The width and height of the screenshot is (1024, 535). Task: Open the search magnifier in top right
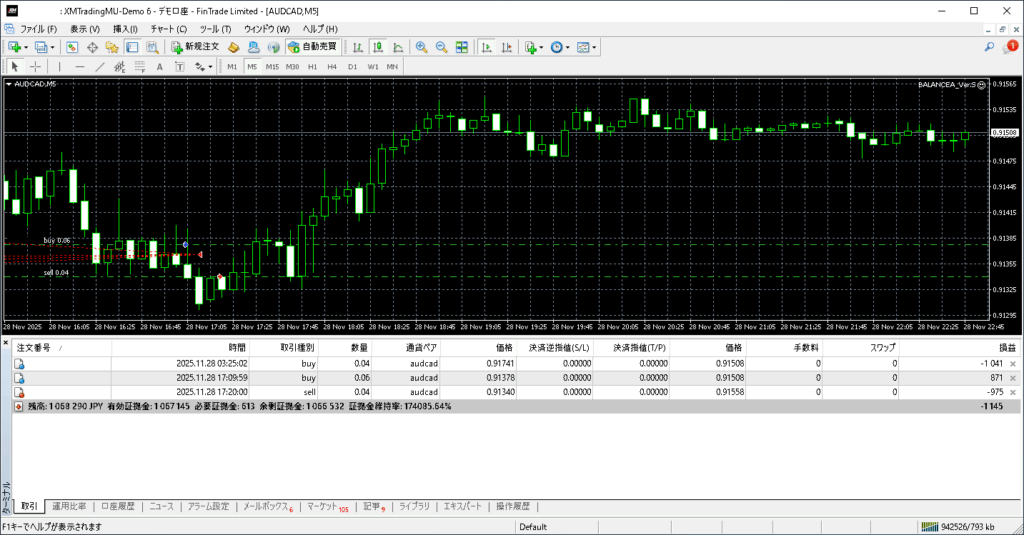click(x=989, y=47)
